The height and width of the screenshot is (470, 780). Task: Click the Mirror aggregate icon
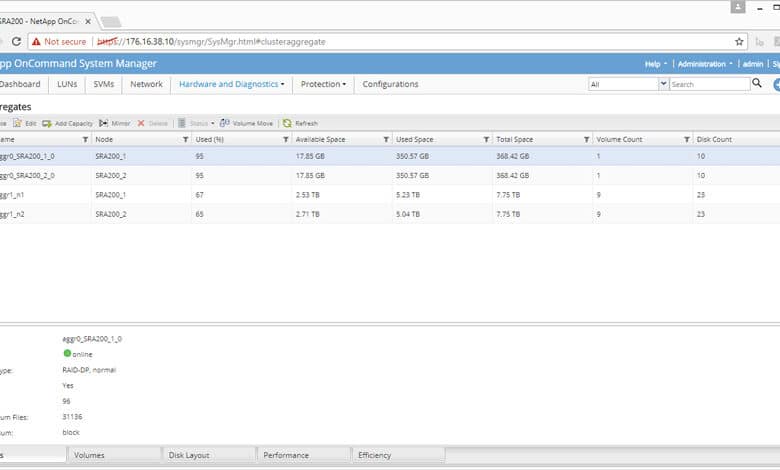[x=103, y=123]
